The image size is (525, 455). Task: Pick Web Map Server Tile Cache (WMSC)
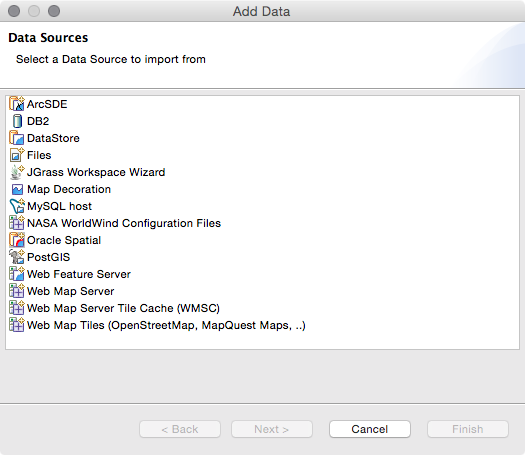tap(115, 308)
